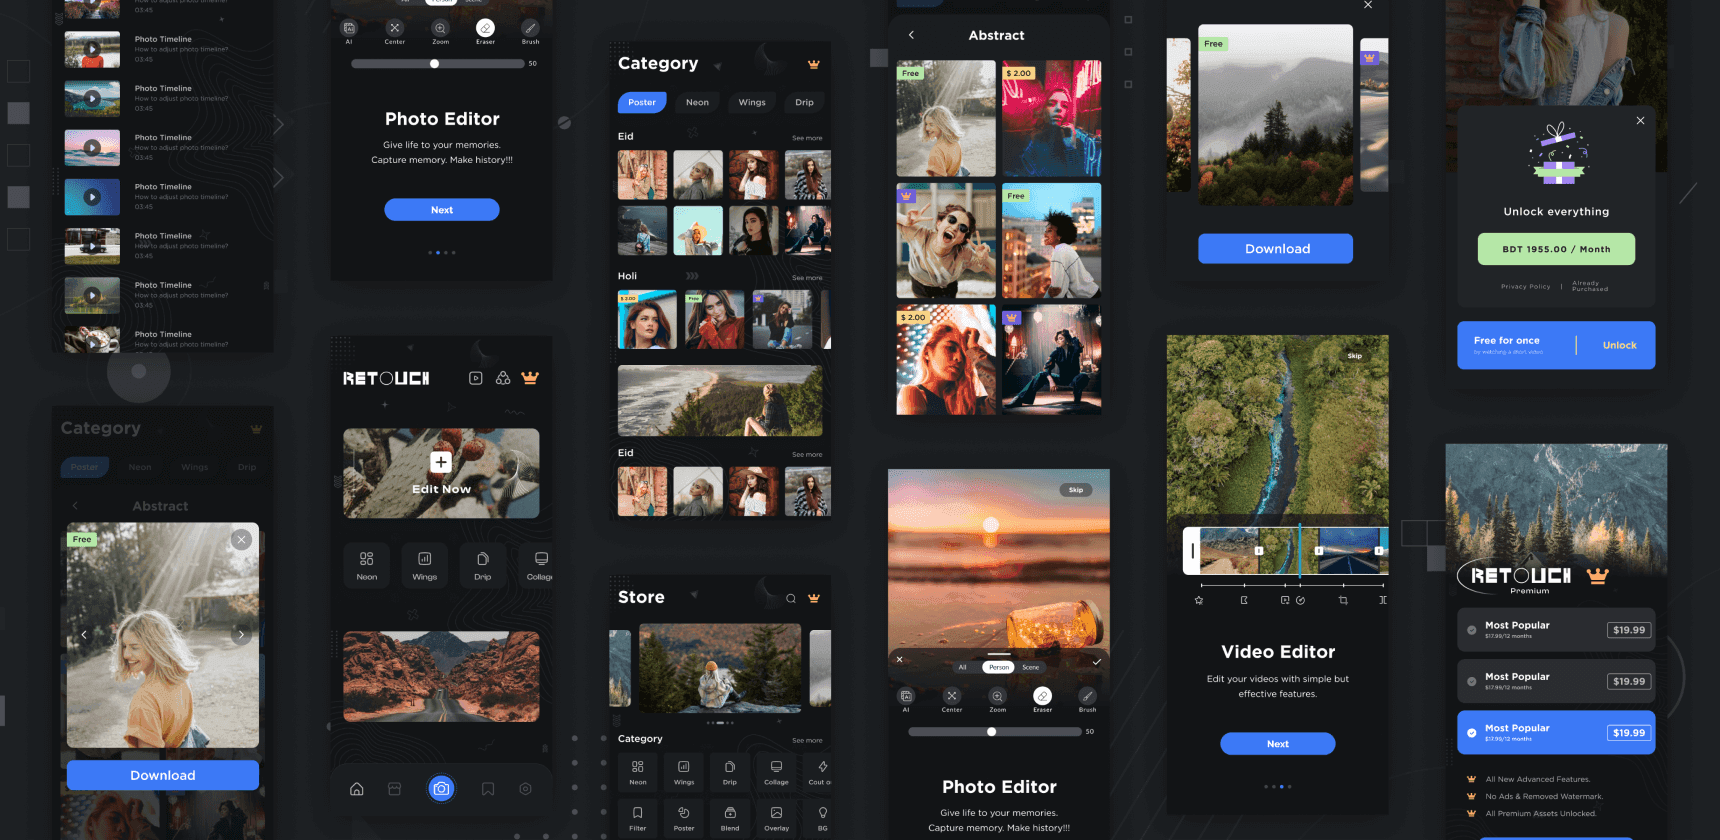Select the Scene tab in photo editor
The image size is (1720, 840).
pos(1030,667)
